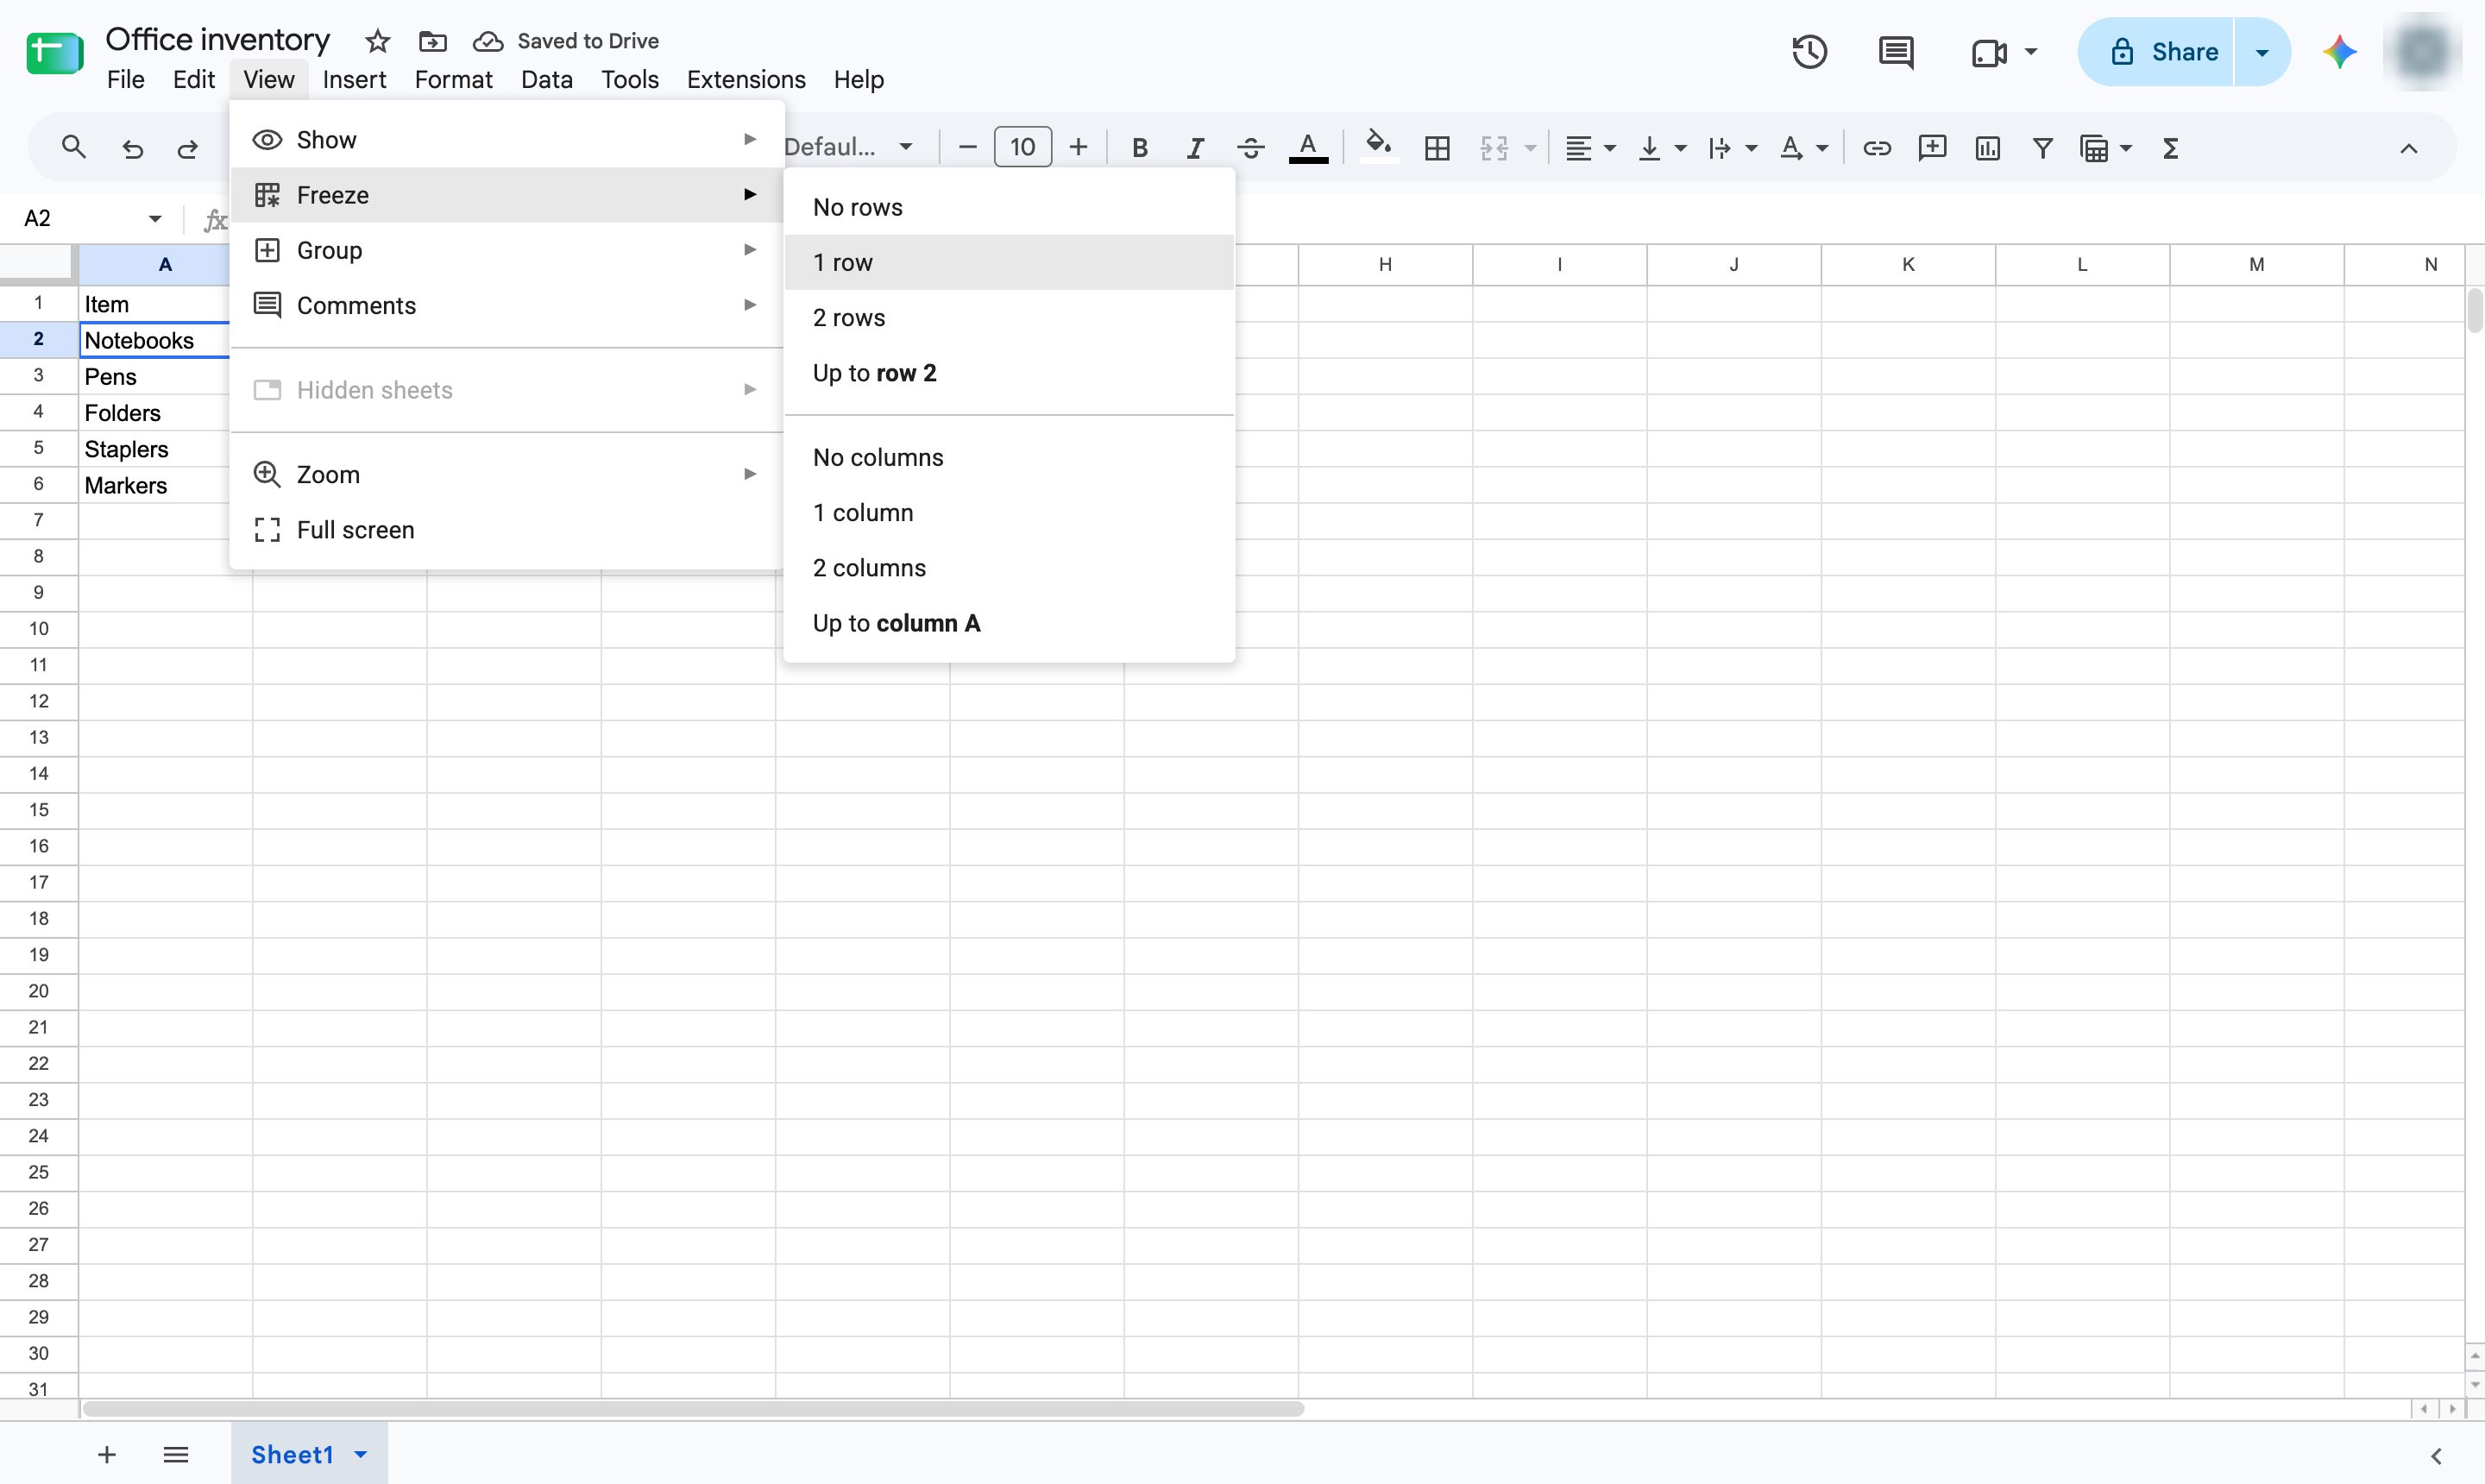Image resolution: width=2485 pixels, height=1484 pixels.
Task: Click the search magnifier icon in toolbar
Action: tap(73, 148)
